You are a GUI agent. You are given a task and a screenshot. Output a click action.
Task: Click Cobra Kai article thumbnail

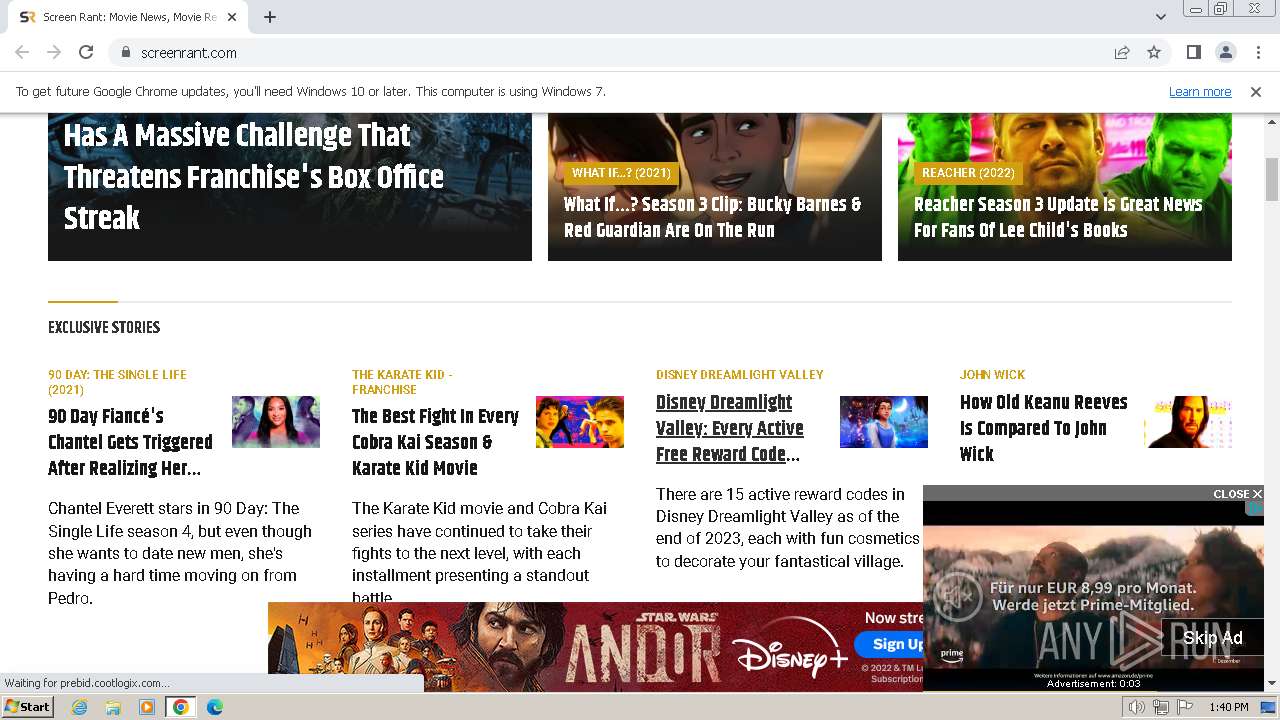[x=580, y=422]
